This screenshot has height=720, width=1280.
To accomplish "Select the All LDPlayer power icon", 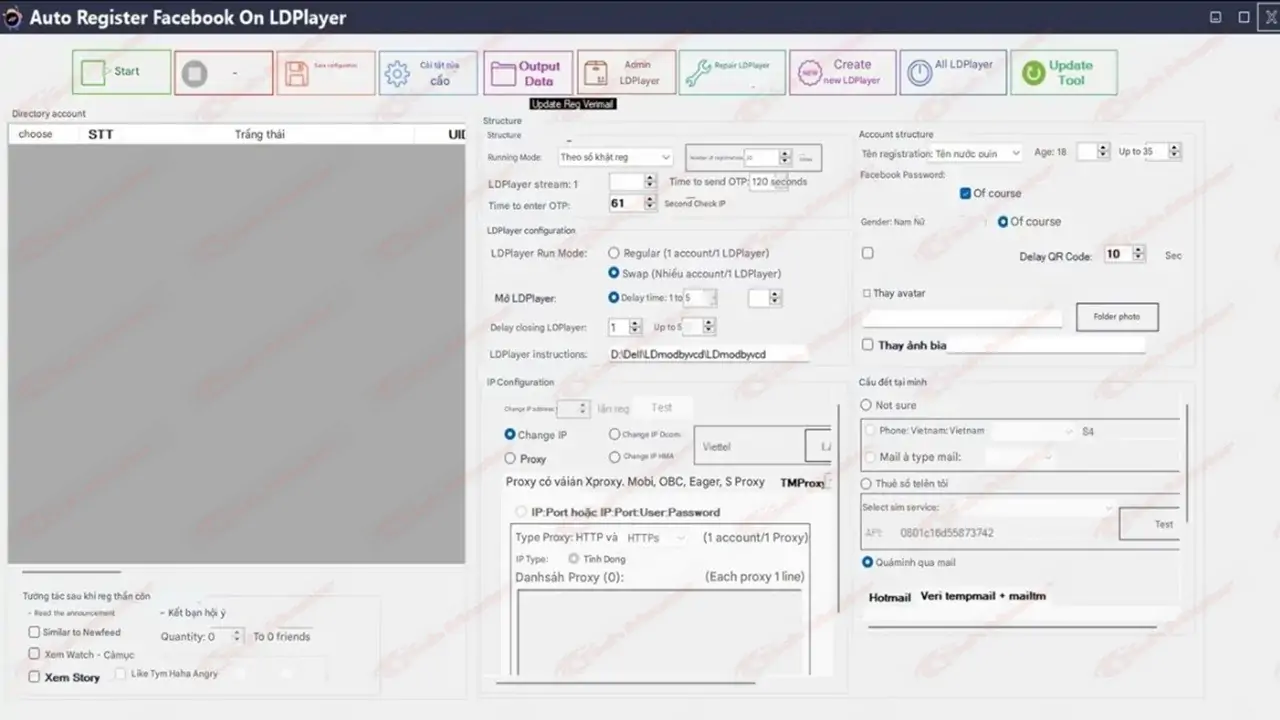I will tap(921, 70).
